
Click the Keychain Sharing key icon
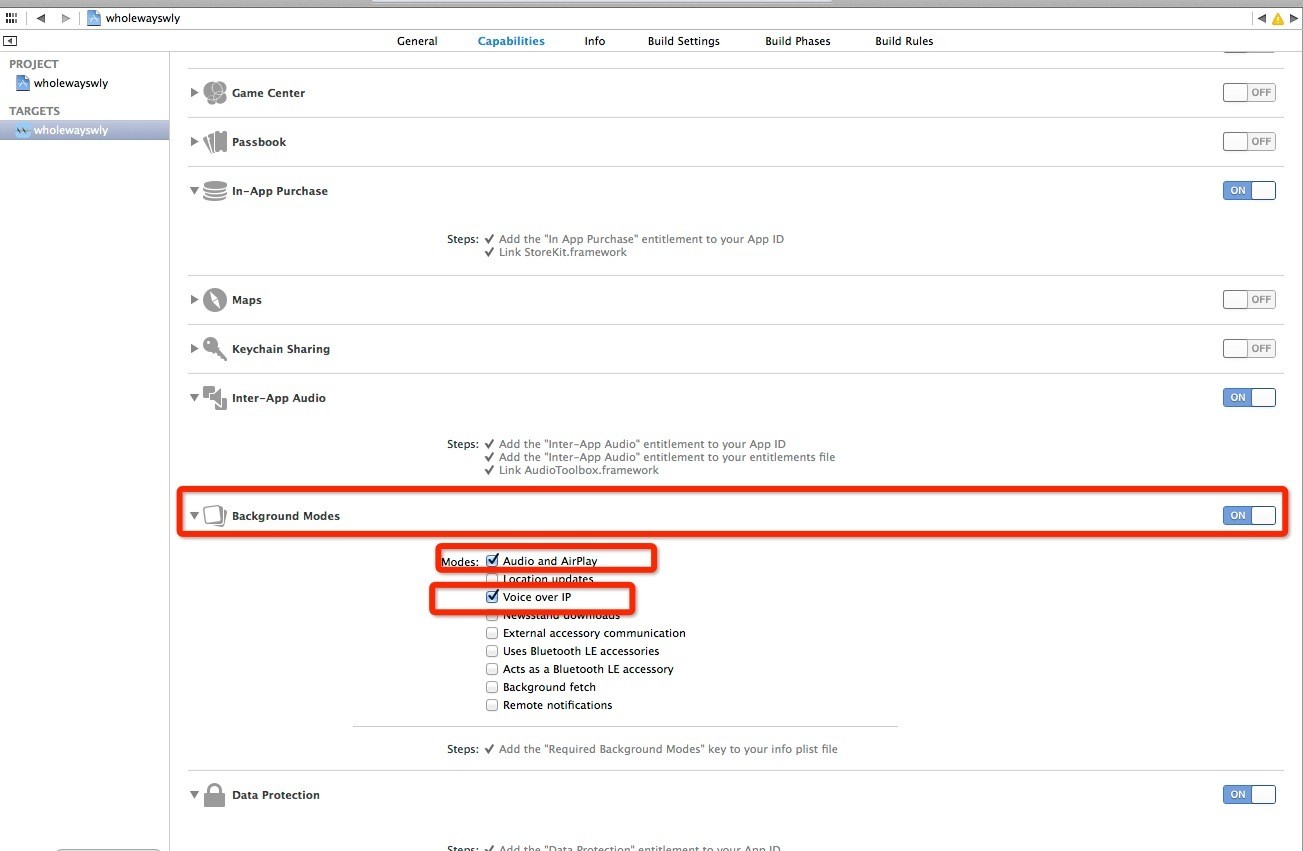(x=214, y=349)
